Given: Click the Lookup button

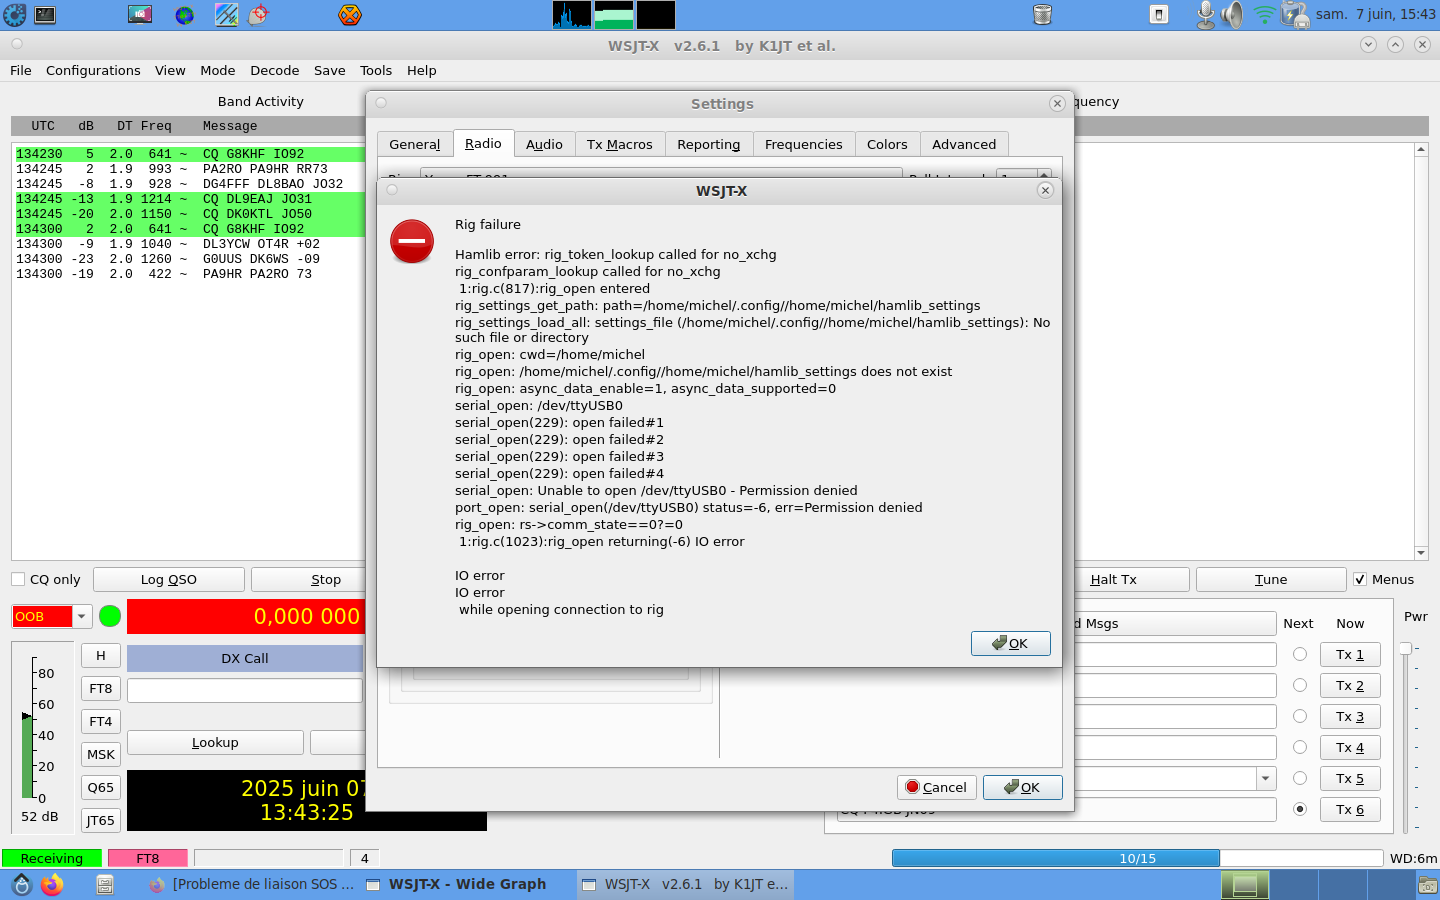Looking at the screenshot, I should point(215,742).
